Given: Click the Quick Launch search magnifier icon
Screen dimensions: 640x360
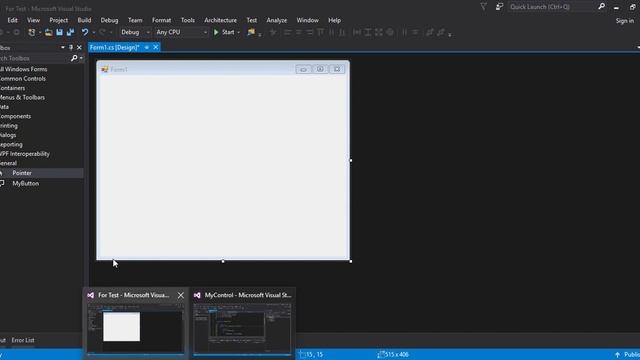Looking at the screenshot, I should [x=601, y=7].
